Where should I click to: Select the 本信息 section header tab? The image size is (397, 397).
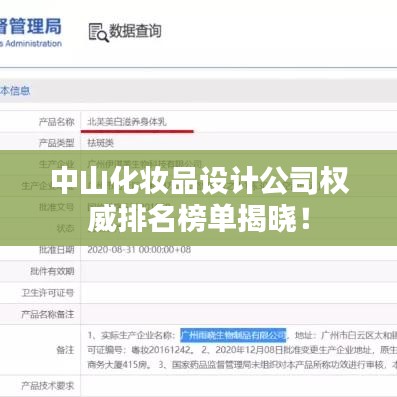tap(15, 91)
